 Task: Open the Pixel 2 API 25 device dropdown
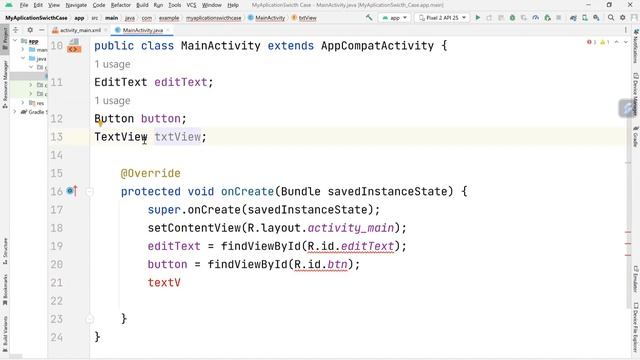(x=442, y=18)
